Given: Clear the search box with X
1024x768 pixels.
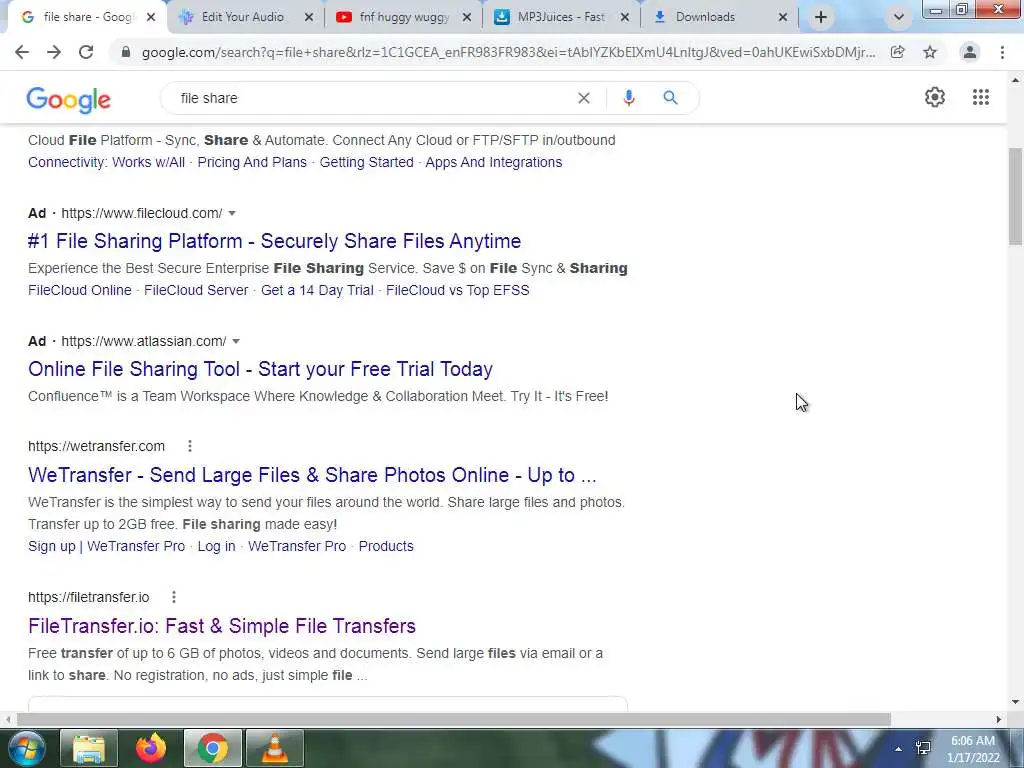Looking at the screenshot, I should pos(584,98).
